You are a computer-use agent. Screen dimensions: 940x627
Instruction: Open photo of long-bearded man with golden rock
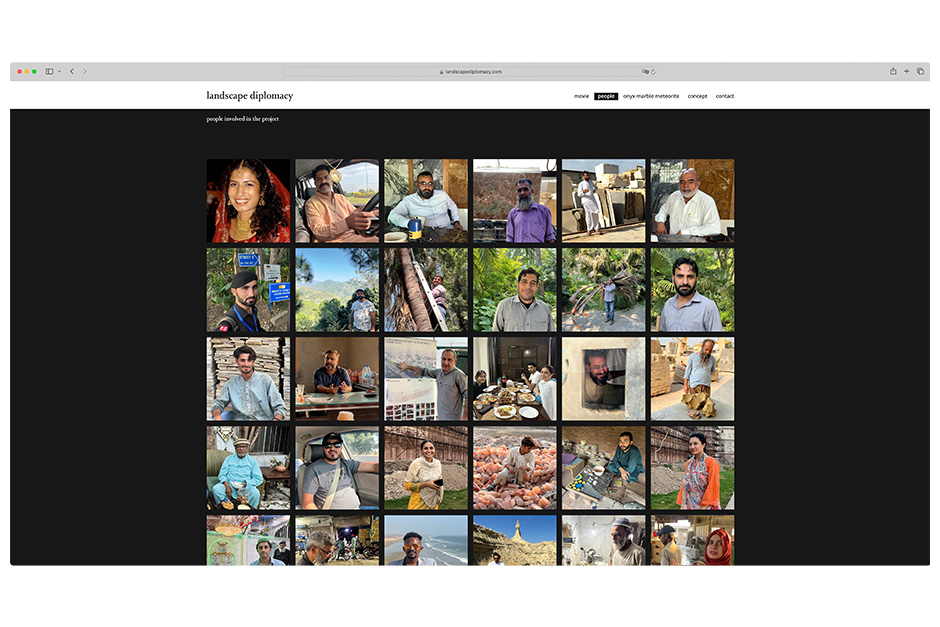tap(692, 379)
